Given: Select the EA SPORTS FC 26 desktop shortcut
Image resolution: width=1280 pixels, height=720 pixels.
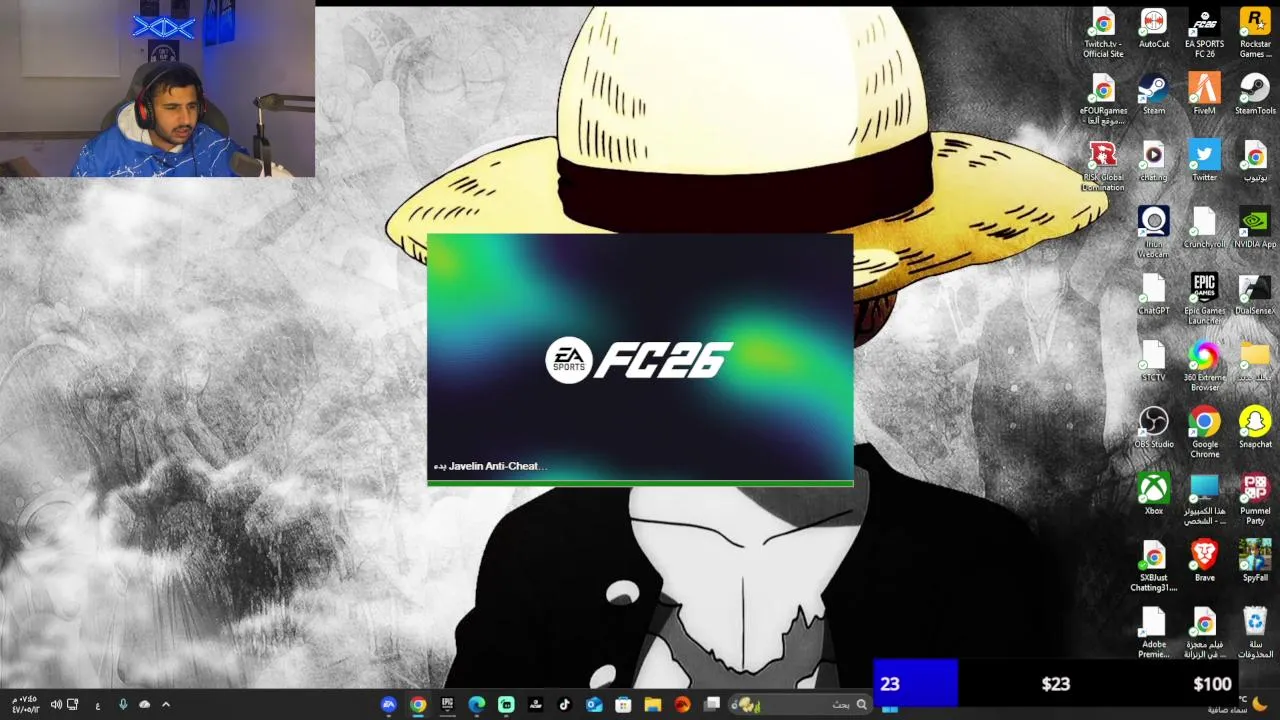Looking at the screenshot, I should coord(1205,33).
